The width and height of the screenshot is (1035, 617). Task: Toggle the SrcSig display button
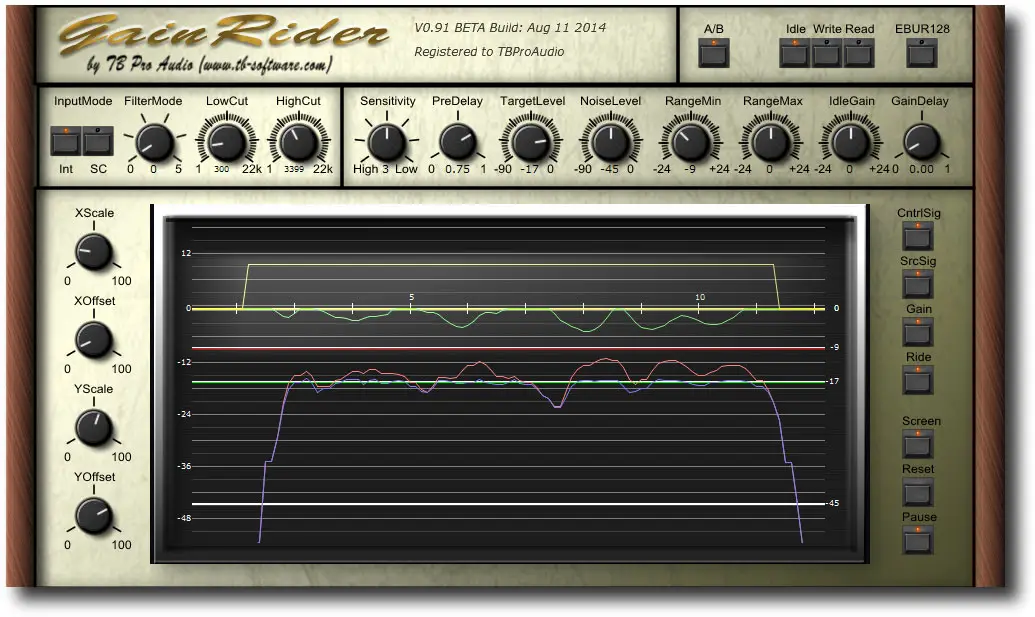coord(918,284)
